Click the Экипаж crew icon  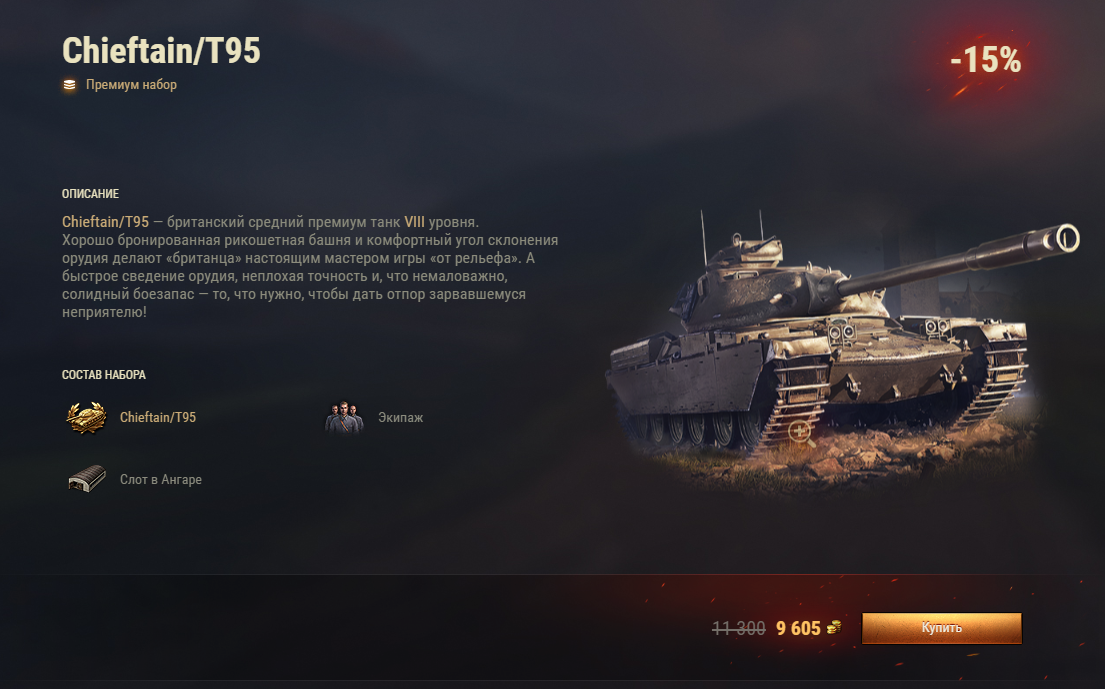coord(344,417)
